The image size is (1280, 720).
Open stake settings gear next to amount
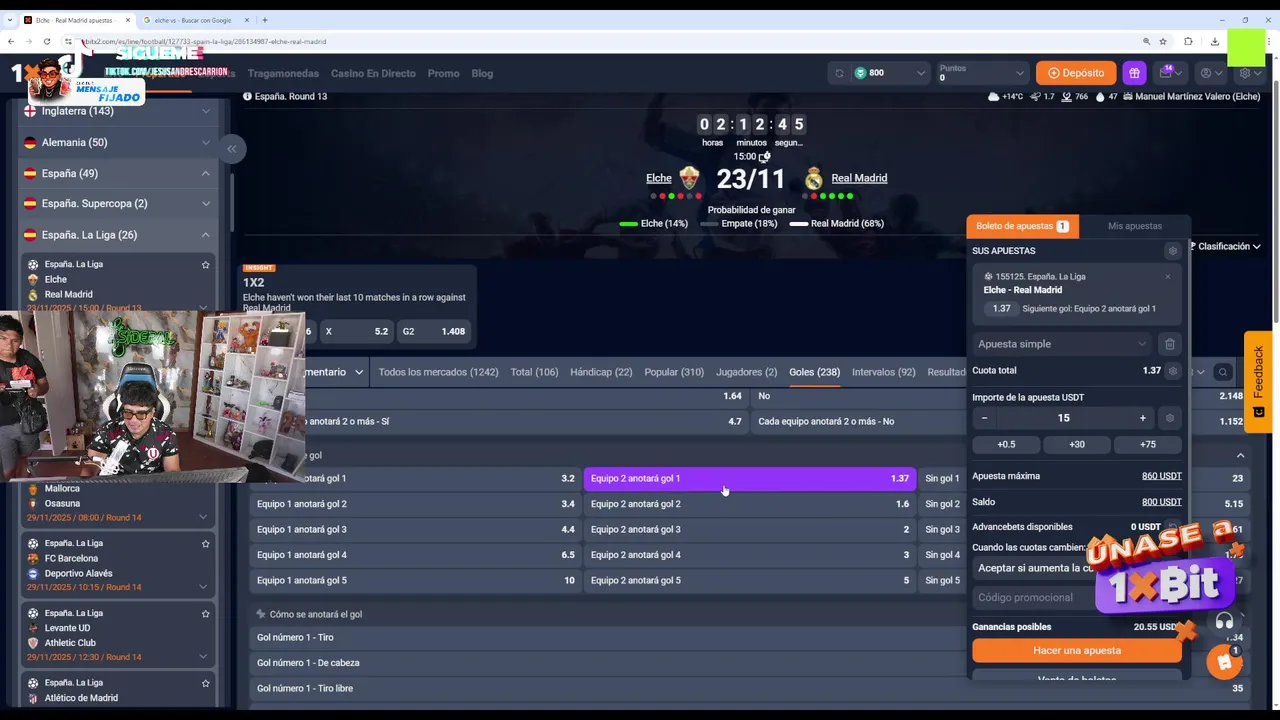[1170, 418]
